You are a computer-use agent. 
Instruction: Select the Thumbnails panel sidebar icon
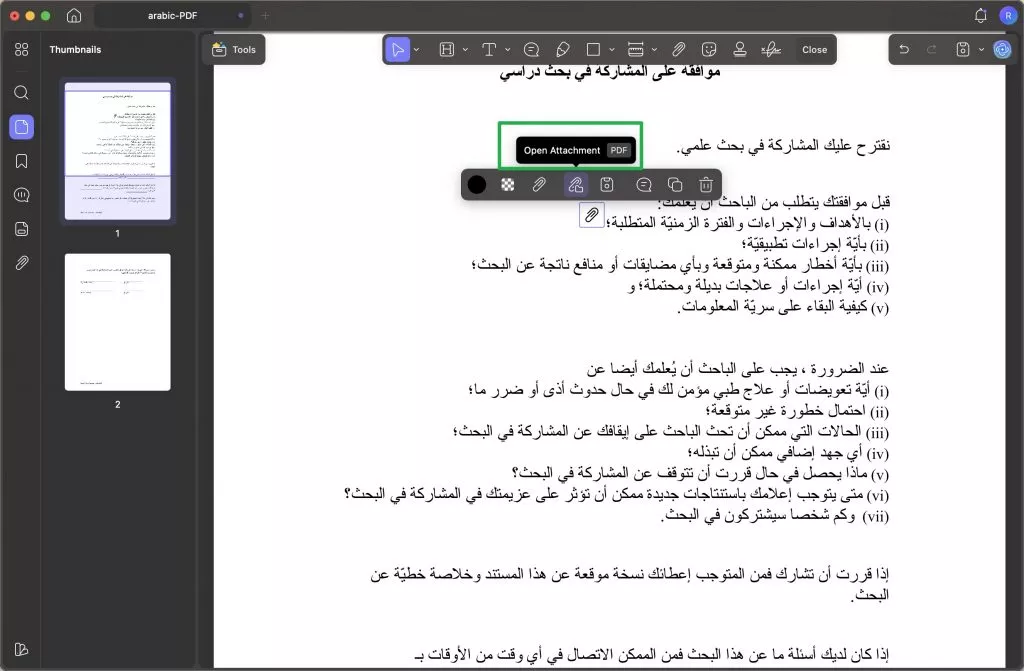click(22, 127)
